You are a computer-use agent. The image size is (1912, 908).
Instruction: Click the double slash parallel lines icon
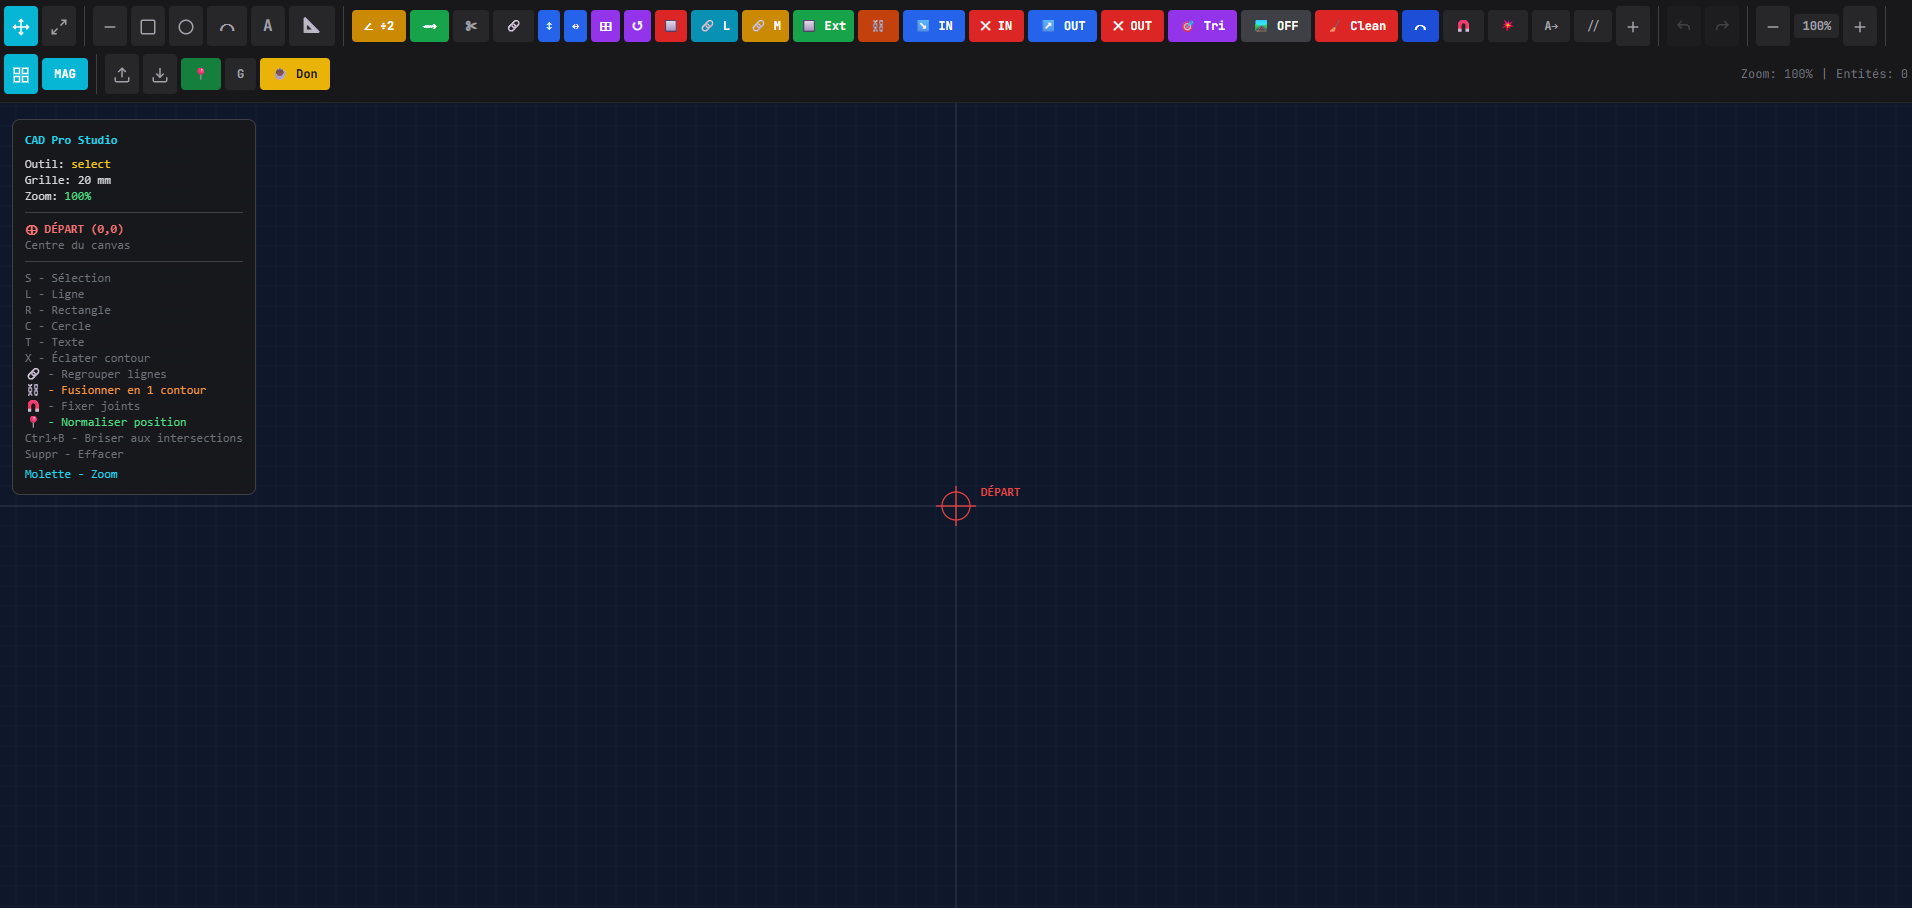(x=1593, y=26)
